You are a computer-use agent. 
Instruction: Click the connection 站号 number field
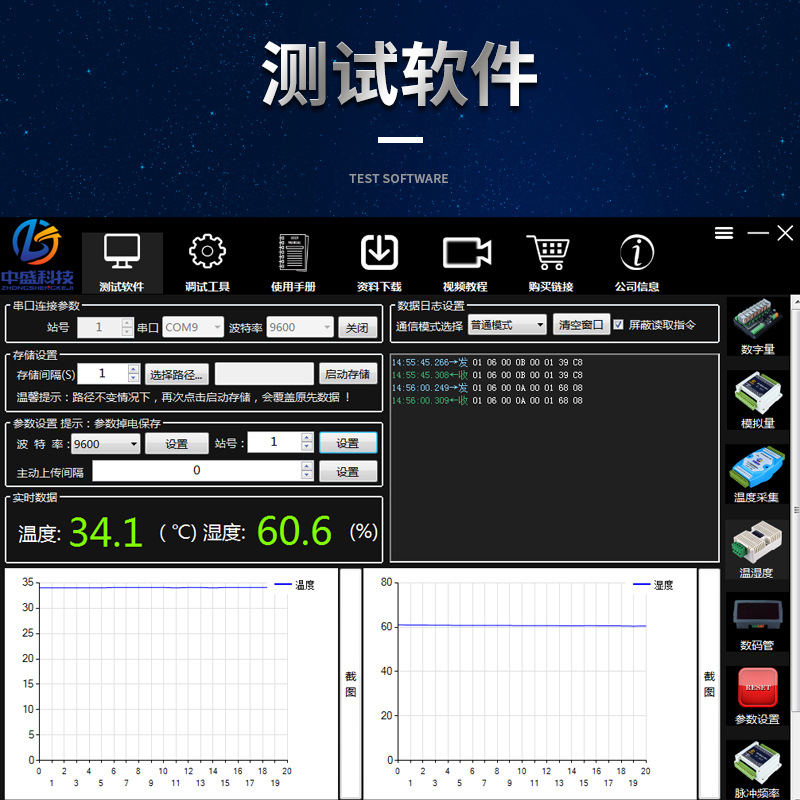99,327
